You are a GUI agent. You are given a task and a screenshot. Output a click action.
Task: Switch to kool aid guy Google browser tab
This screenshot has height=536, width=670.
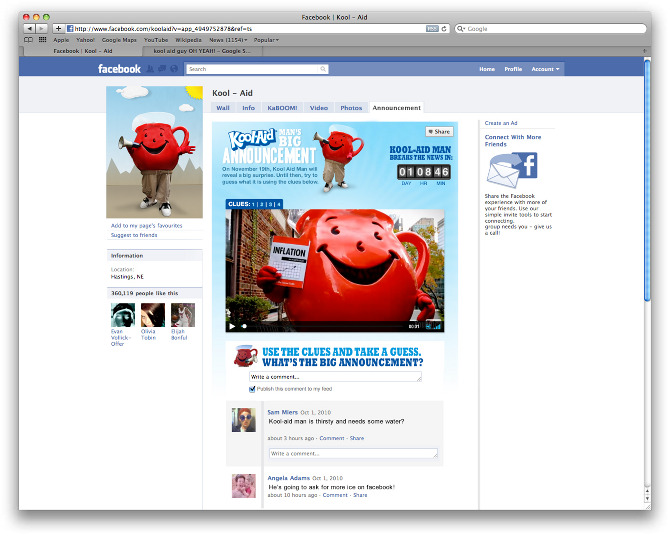tap(202, 51)
